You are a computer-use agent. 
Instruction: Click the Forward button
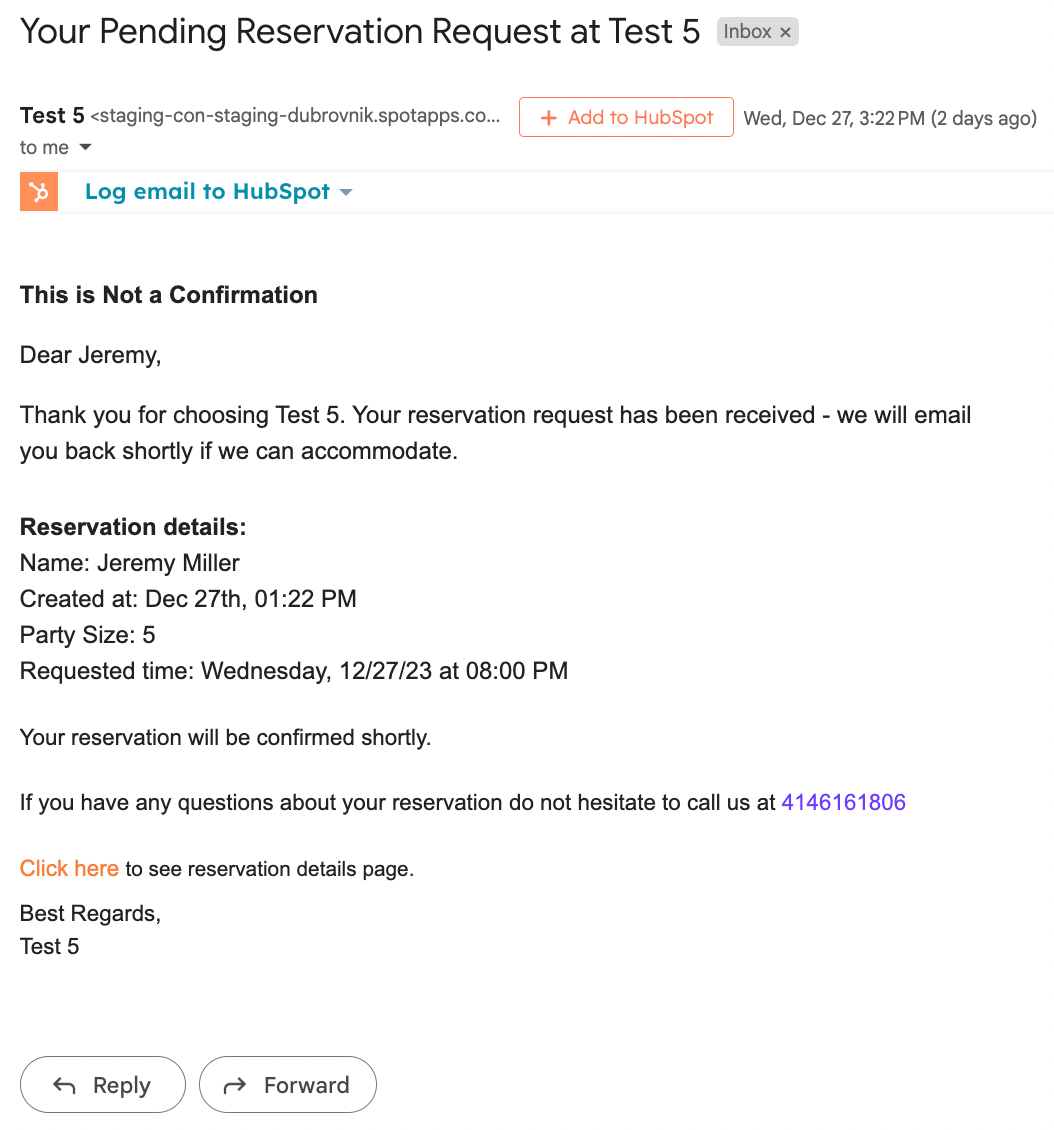tap(287, 1084)
